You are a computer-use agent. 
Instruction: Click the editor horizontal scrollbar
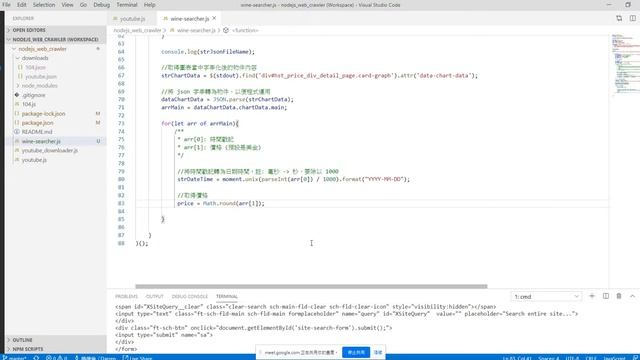[x=311, y=286]
